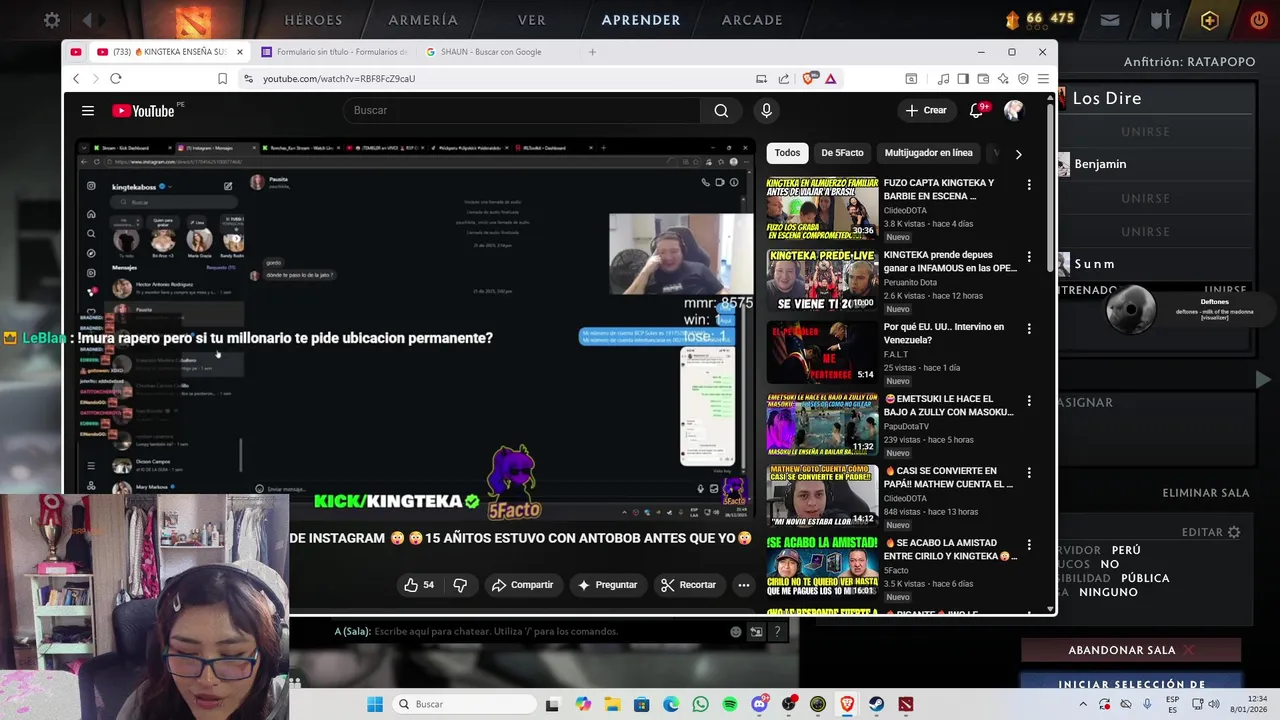This screenshot has height=720, width=1280.
Task: Show hidden system tray icons chevron
Action: tap(1082, 704)
